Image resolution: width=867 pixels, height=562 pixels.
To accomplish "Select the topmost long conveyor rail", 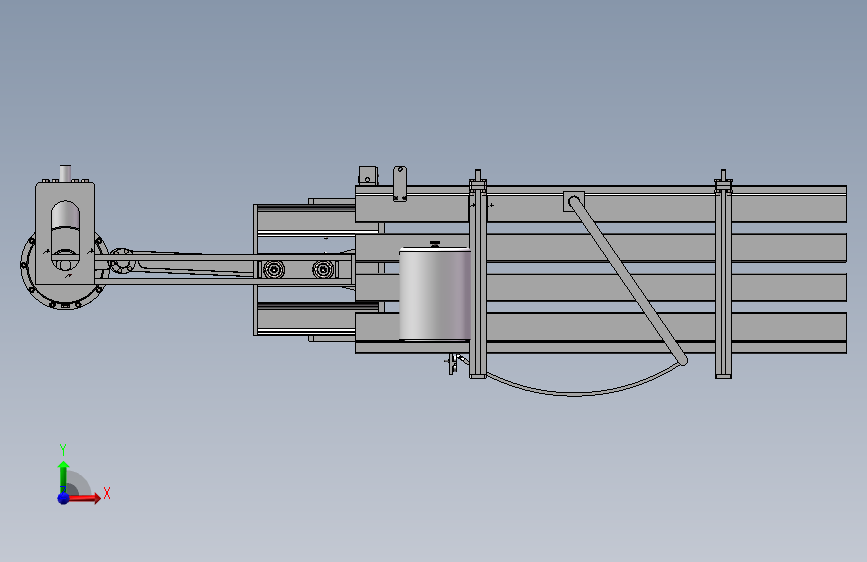I will pos(601,204).
